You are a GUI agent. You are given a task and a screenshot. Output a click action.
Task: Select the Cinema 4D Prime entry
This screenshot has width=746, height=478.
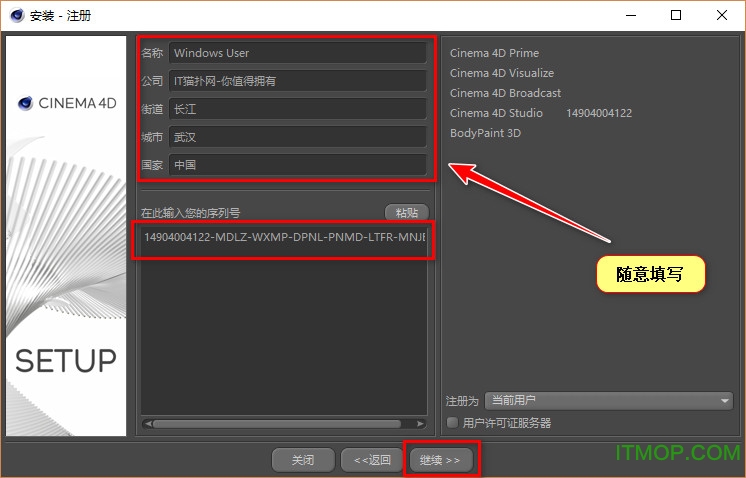(x=494, y=53)
